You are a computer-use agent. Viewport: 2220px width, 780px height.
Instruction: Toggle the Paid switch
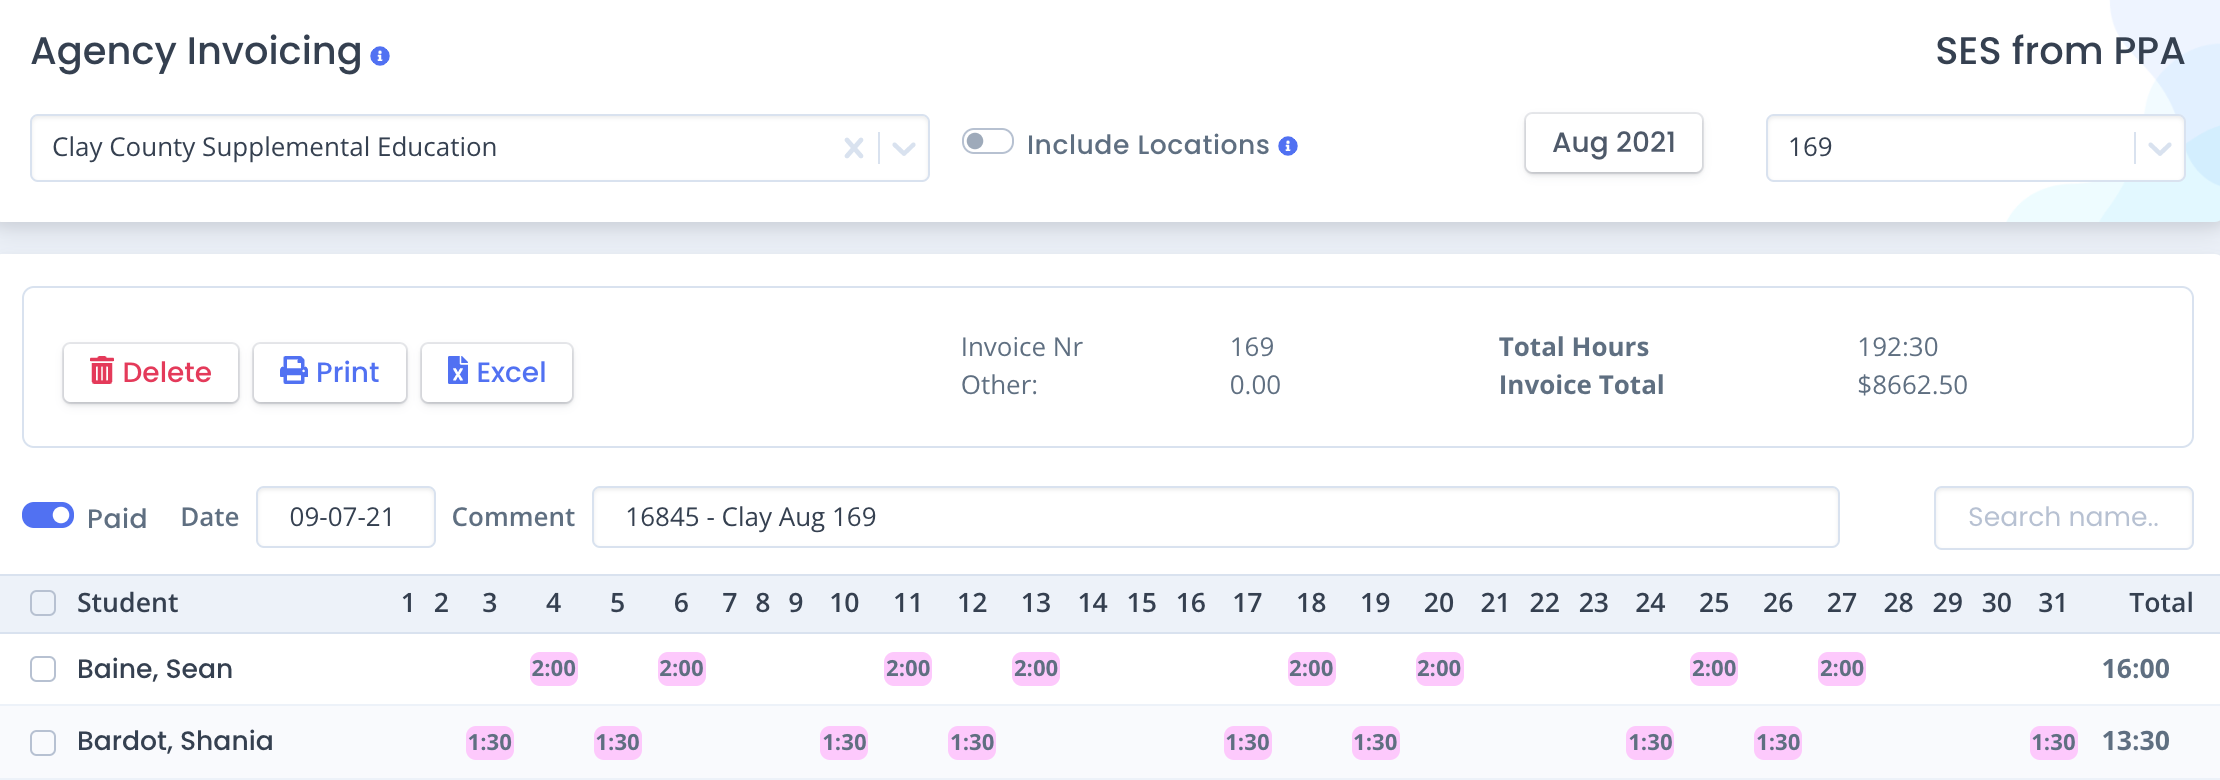[x=48, y=515]
